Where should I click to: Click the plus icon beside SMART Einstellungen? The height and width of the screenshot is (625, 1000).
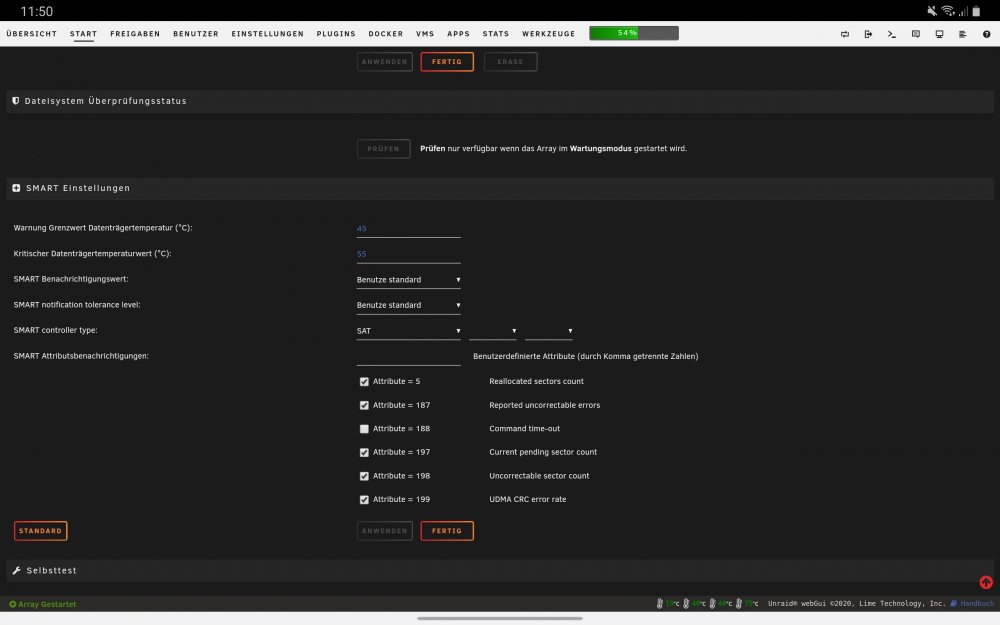click(x=17, y=188)
